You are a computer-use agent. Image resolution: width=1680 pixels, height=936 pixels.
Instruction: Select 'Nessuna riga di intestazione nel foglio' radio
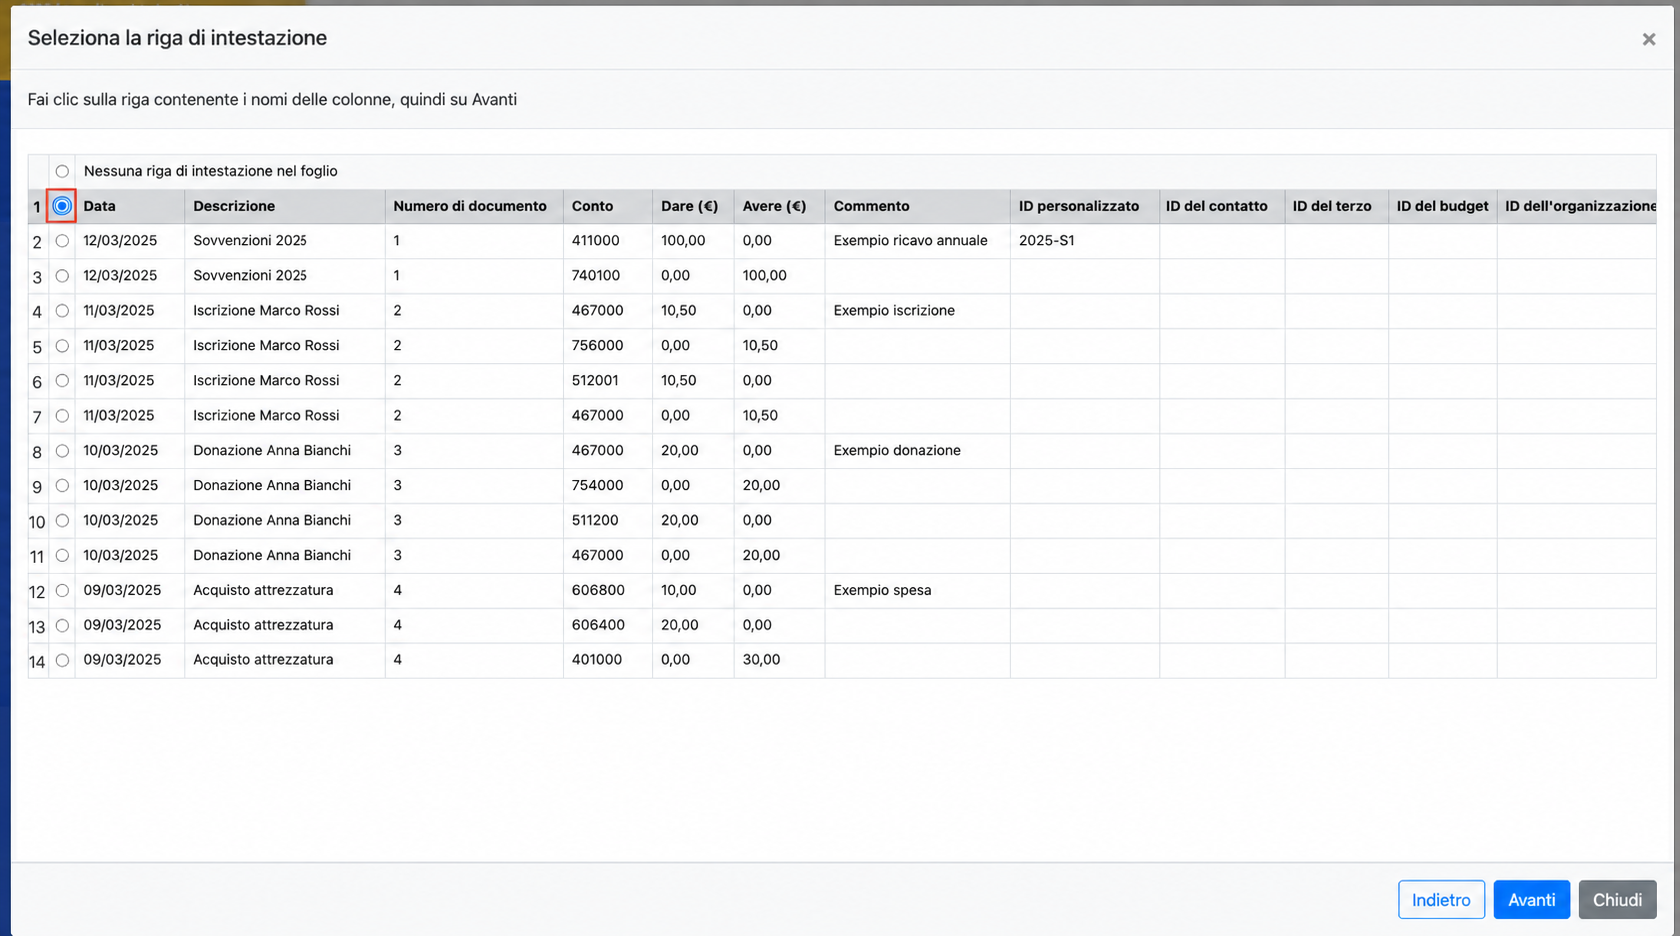(62, 171)
